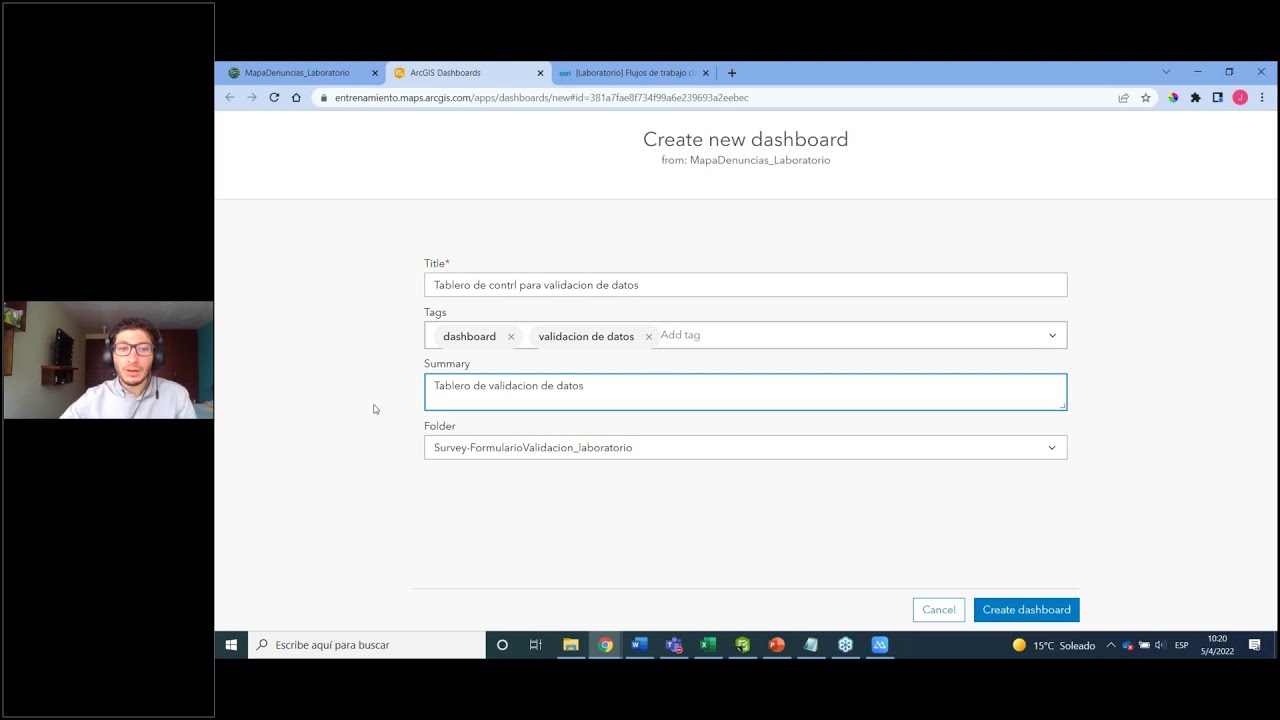The width and height of the screenshot is (1280, 720).
Task: Open Cortana circle on the taskbar
Action: 502,645
